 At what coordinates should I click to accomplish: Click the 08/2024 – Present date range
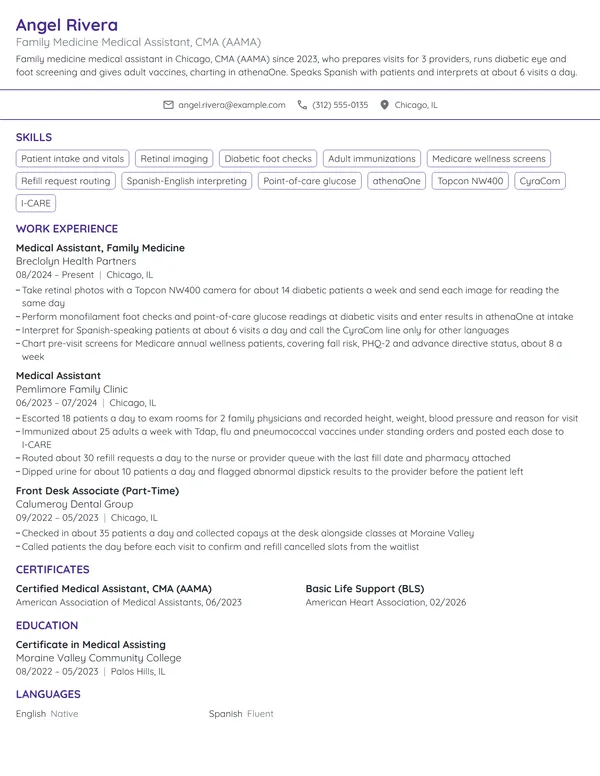pos(54,275)
